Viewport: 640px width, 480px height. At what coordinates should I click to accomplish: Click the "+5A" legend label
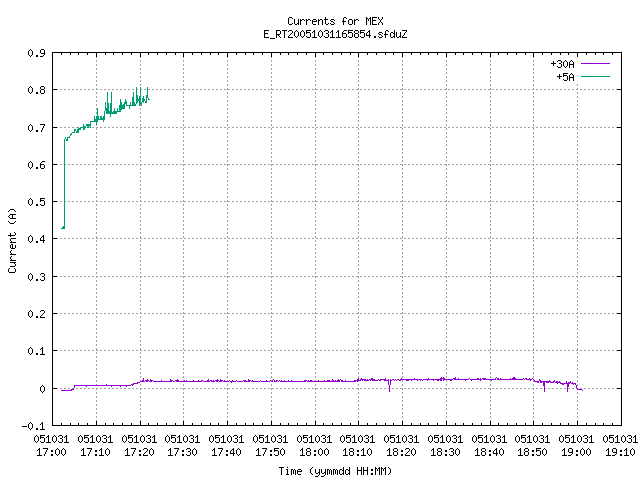(x=565, y=77)
